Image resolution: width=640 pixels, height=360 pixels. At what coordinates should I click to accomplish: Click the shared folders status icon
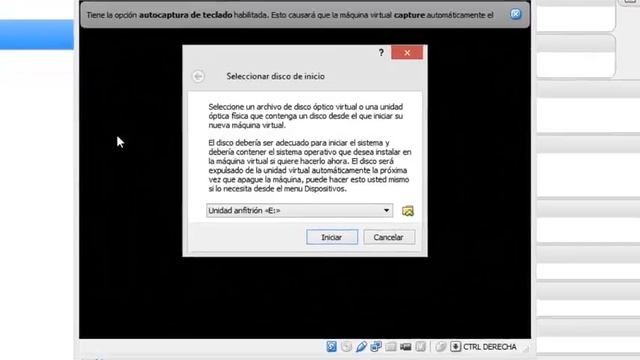pyautogui.click(x=391, y=347)
